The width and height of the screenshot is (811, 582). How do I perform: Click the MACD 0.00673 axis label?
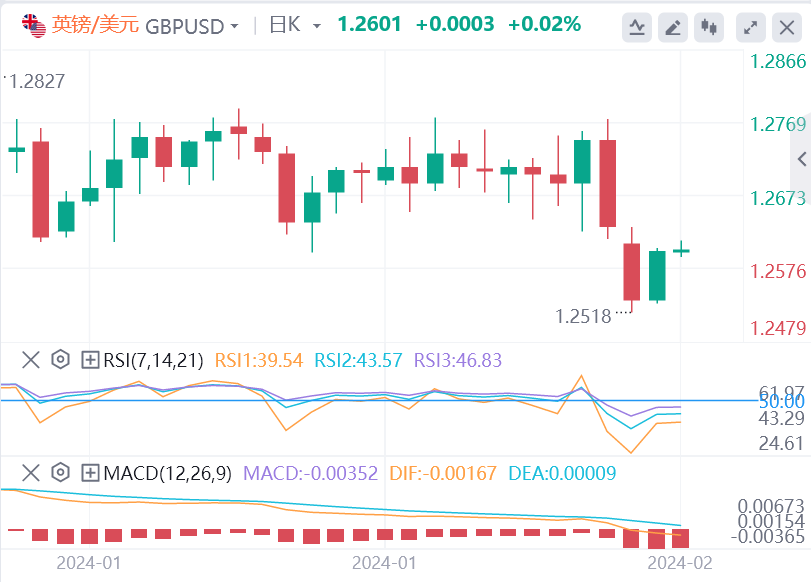point(771,506)
